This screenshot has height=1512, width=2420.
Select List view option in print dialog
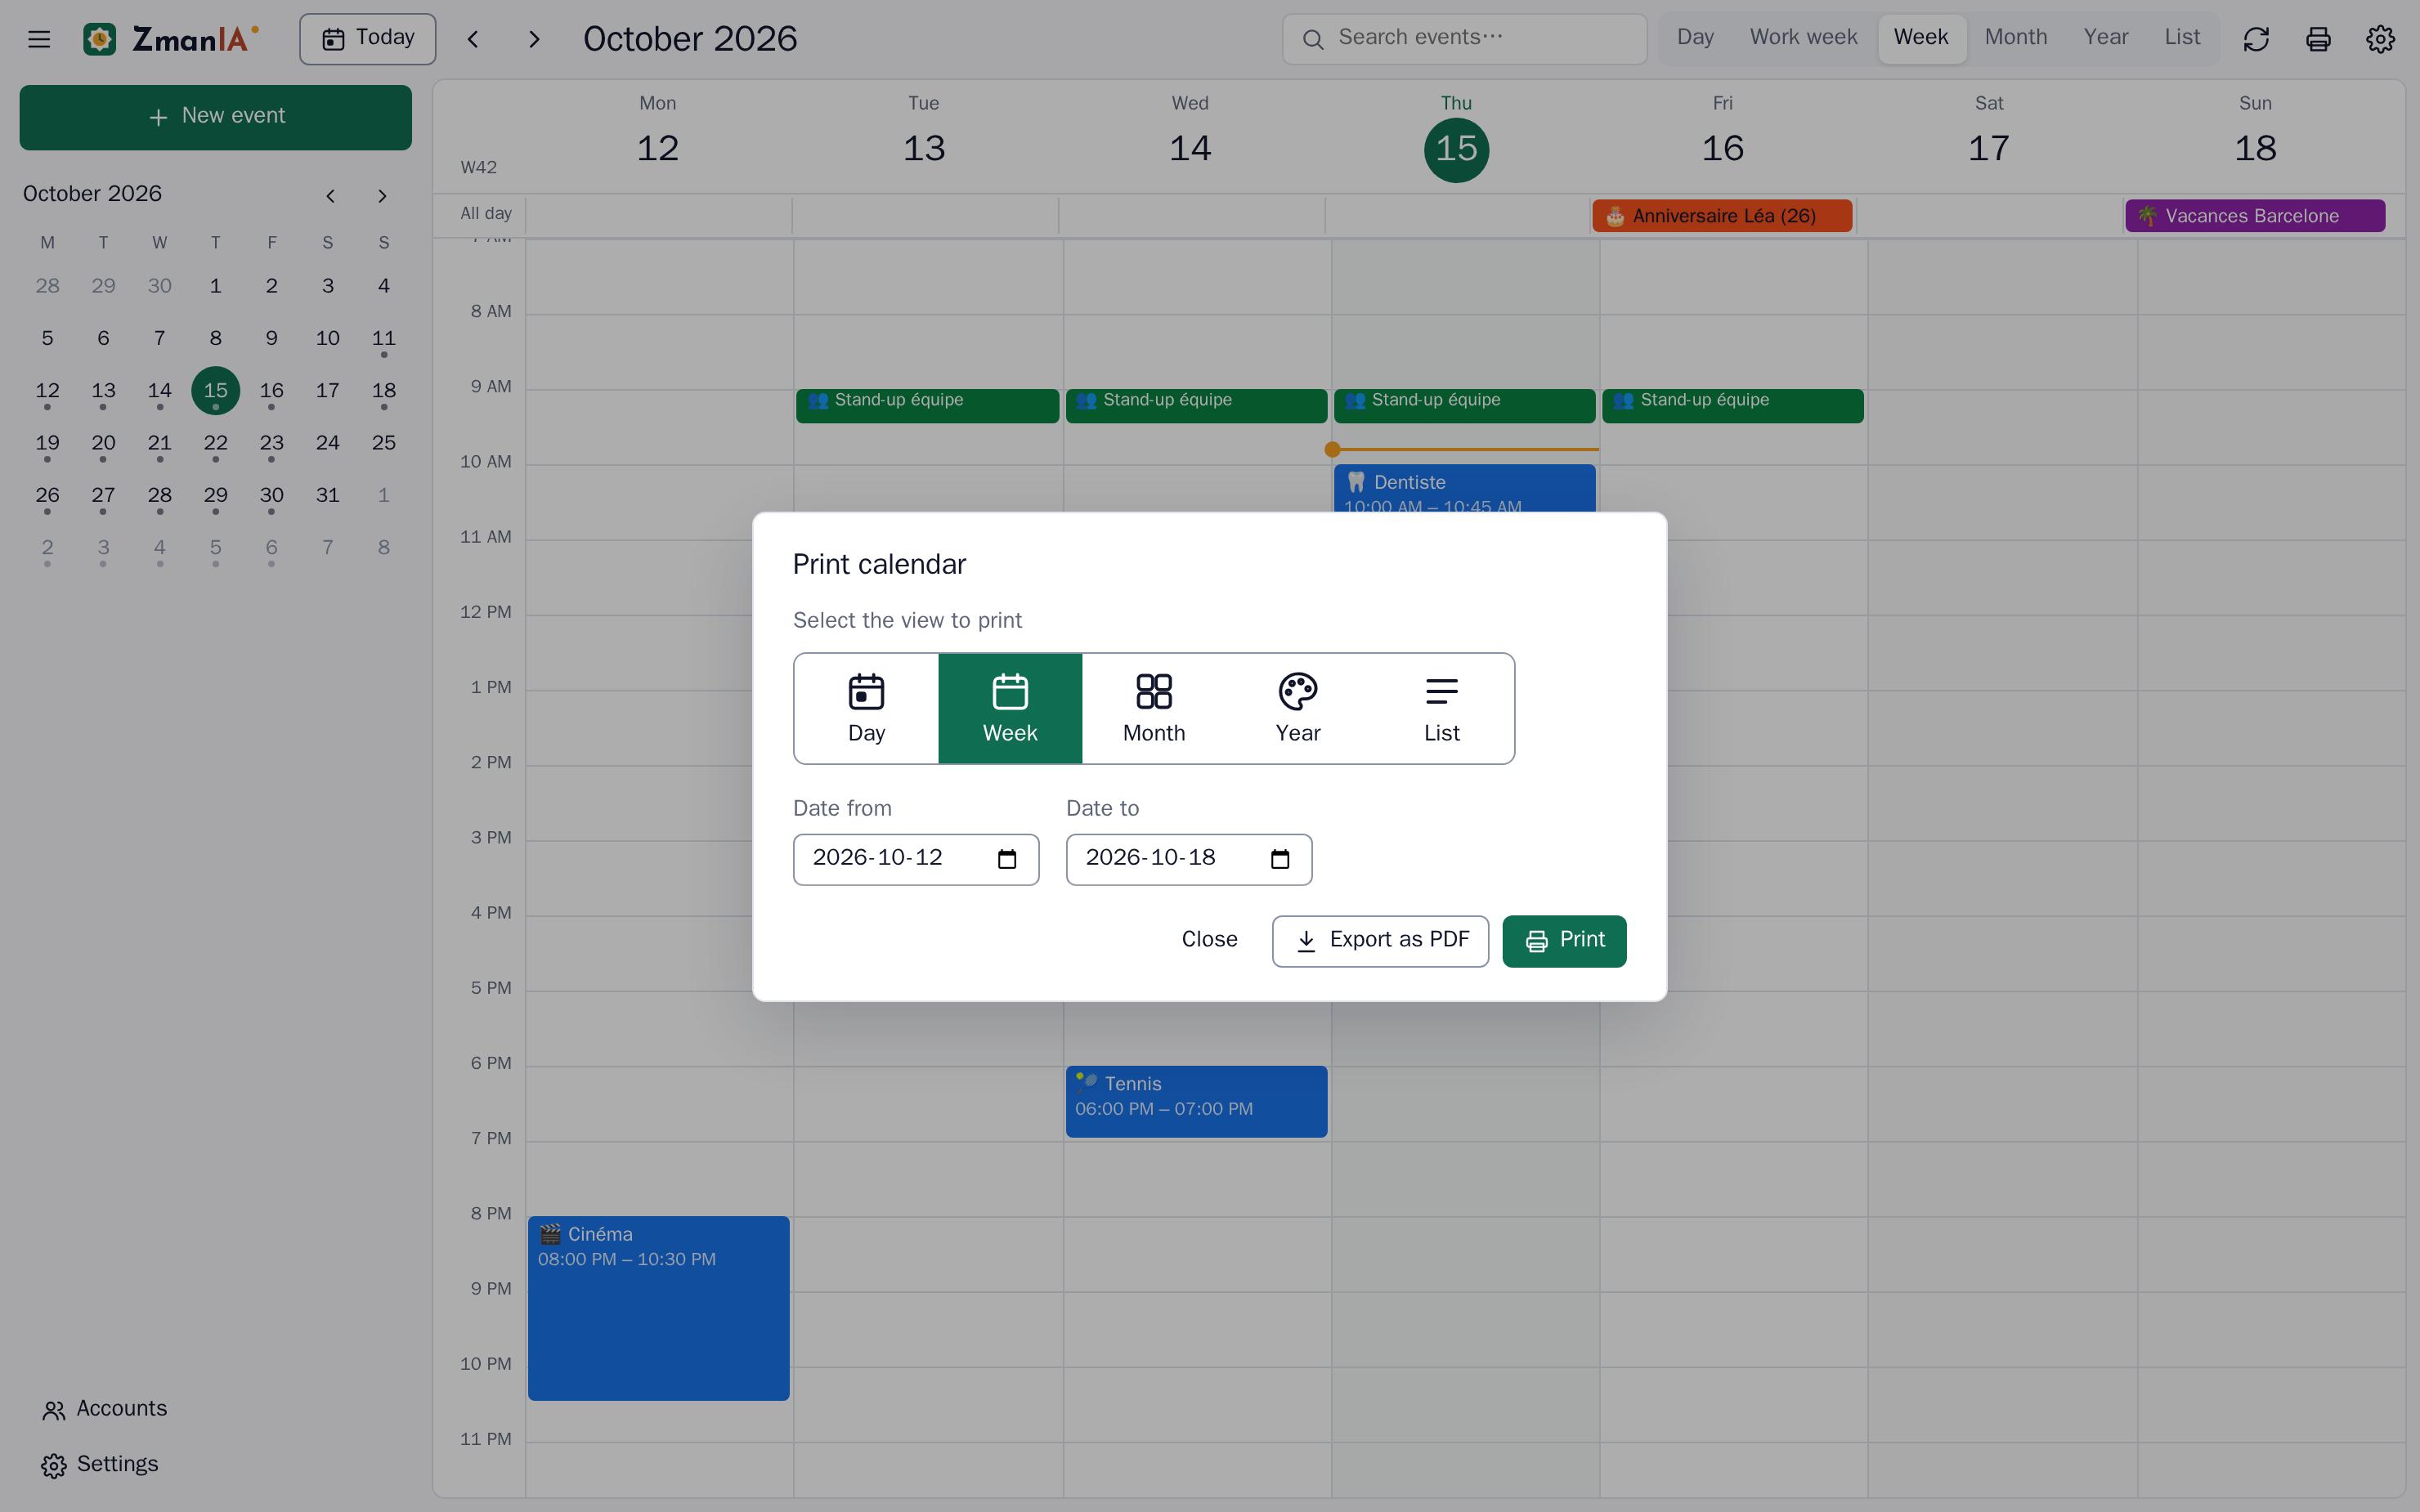tap(1441, 708)
